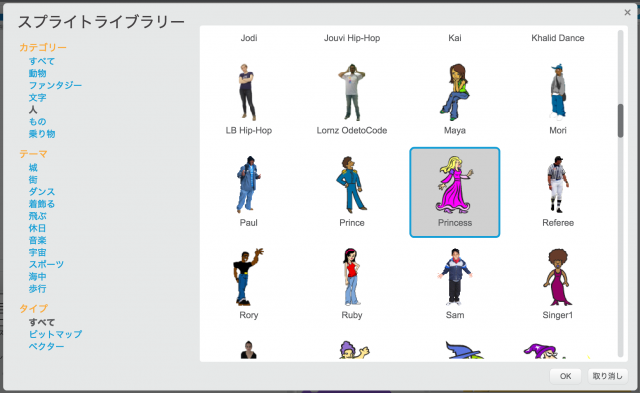The image size is (640, 393).
Task: Filter by ベクター type
Action: (x=46, y=346)
